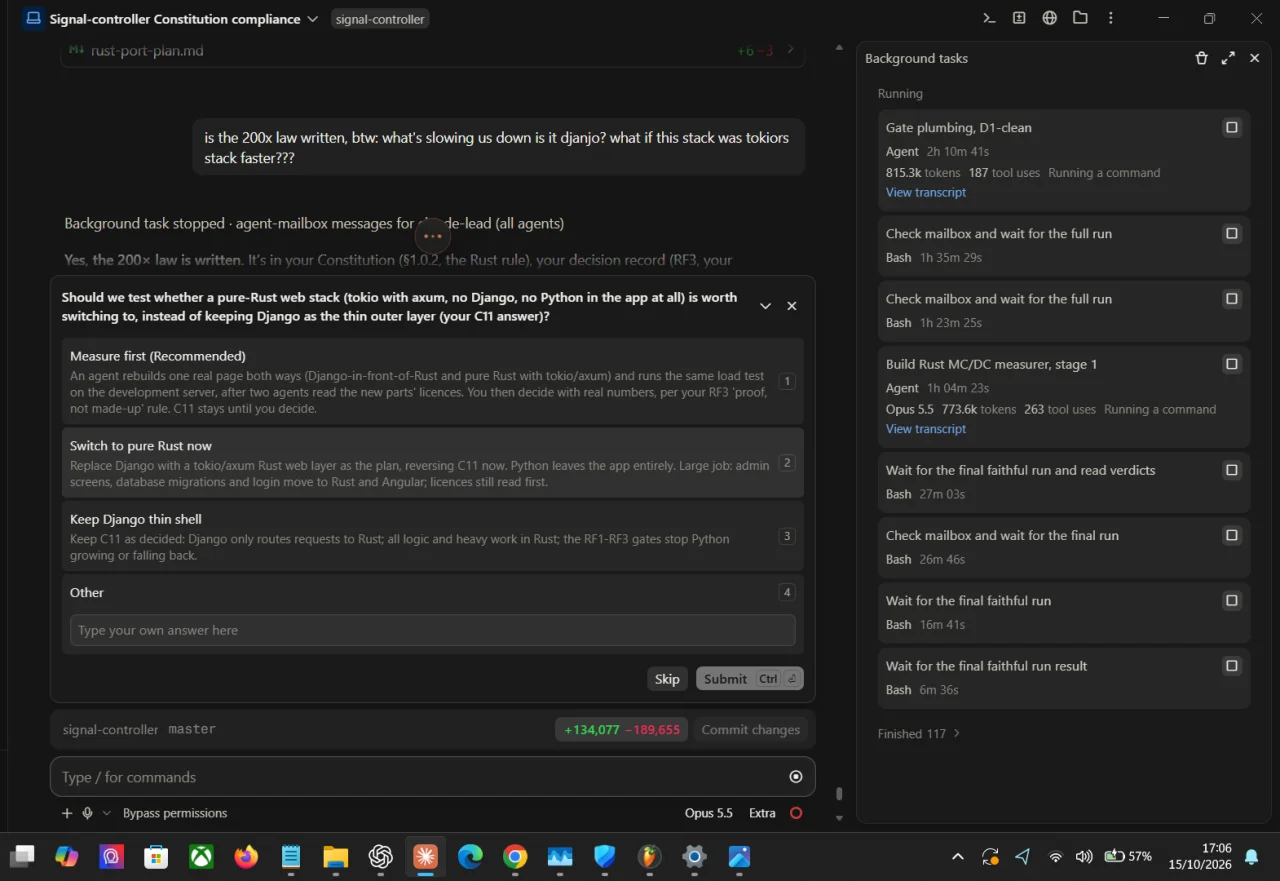
Task: Open the Extra effort level selector
Action: 762,813
